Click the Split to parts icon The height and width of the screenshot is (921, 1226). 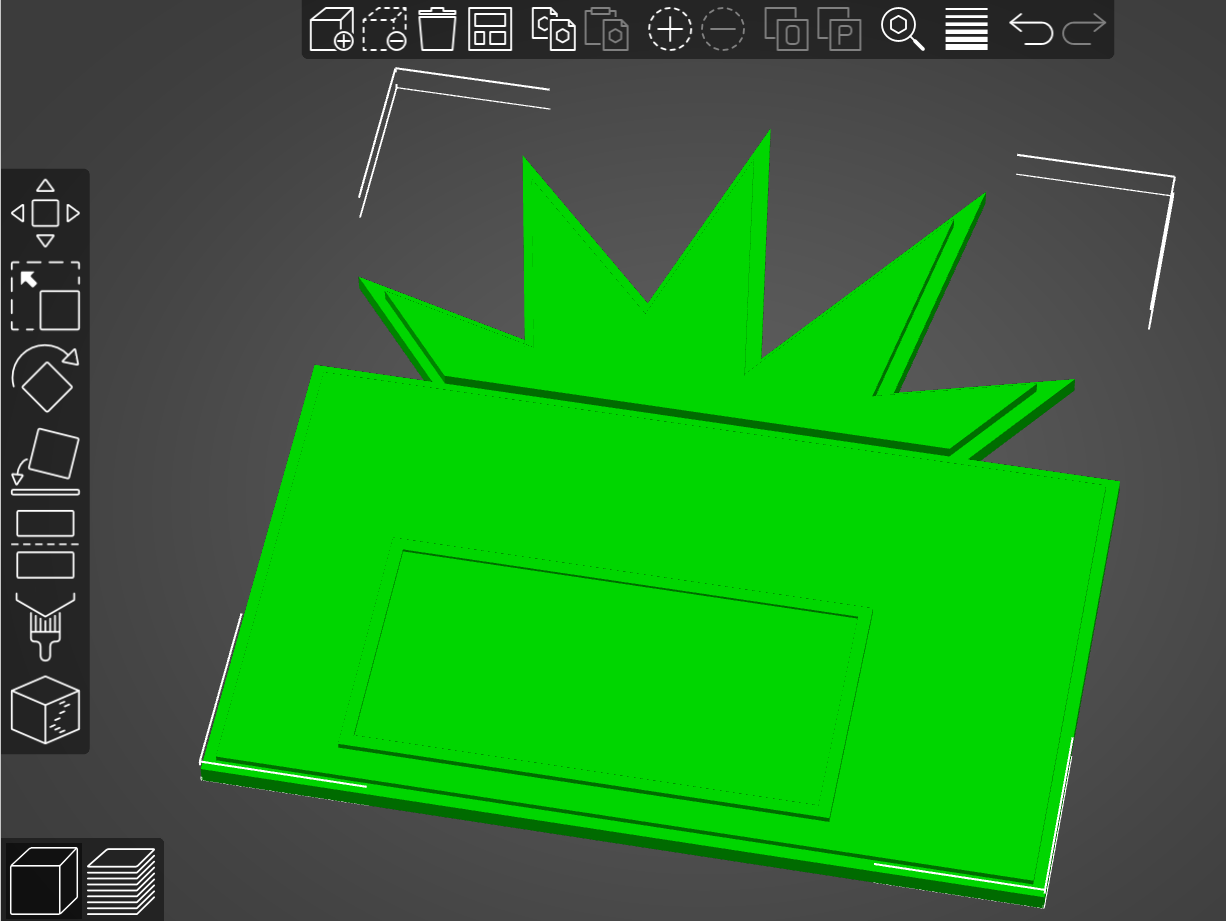(840, 29)
